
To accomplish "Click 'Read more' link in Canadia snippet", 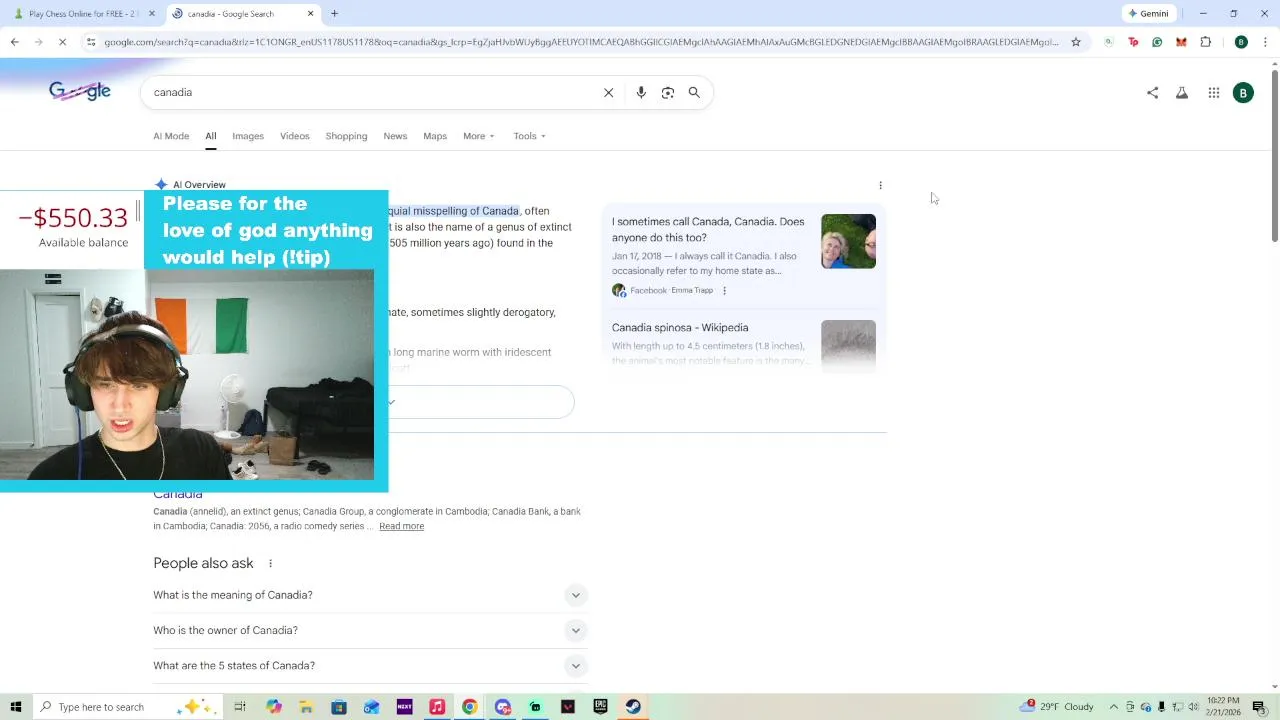I will coord(401,526).
